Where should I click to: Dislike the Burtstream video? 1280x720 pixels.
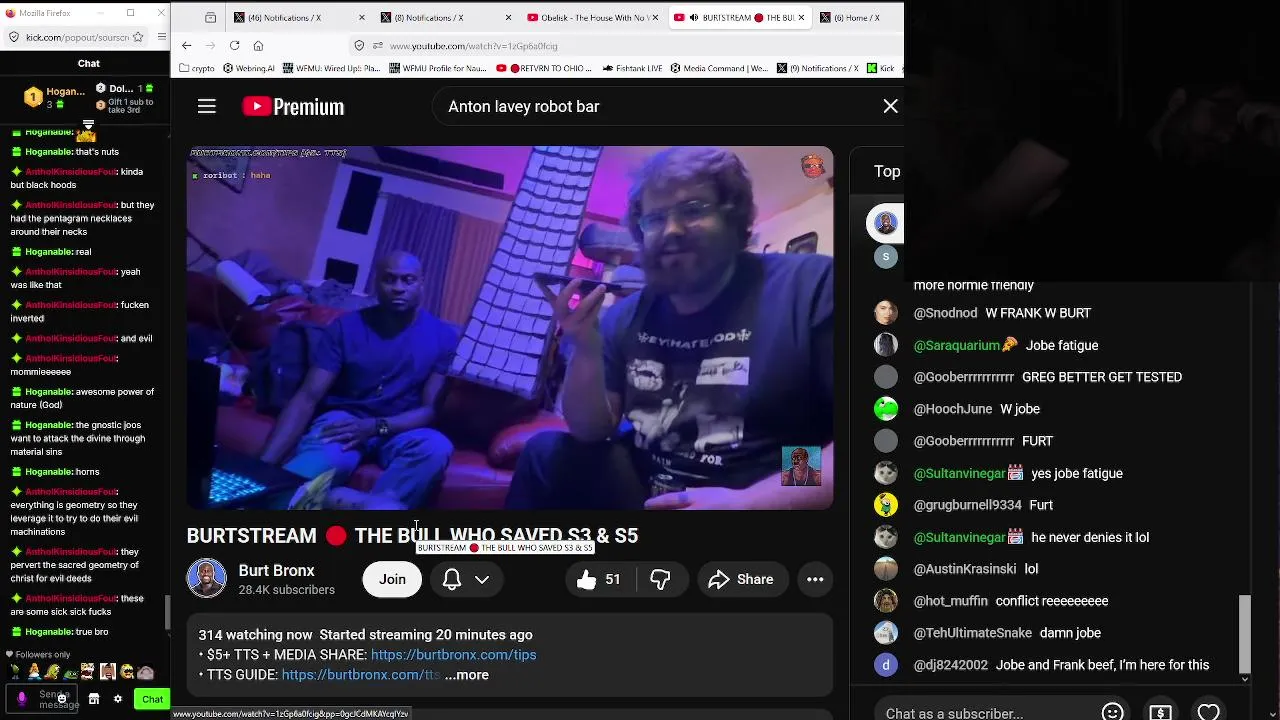click(x=660, y=579)
